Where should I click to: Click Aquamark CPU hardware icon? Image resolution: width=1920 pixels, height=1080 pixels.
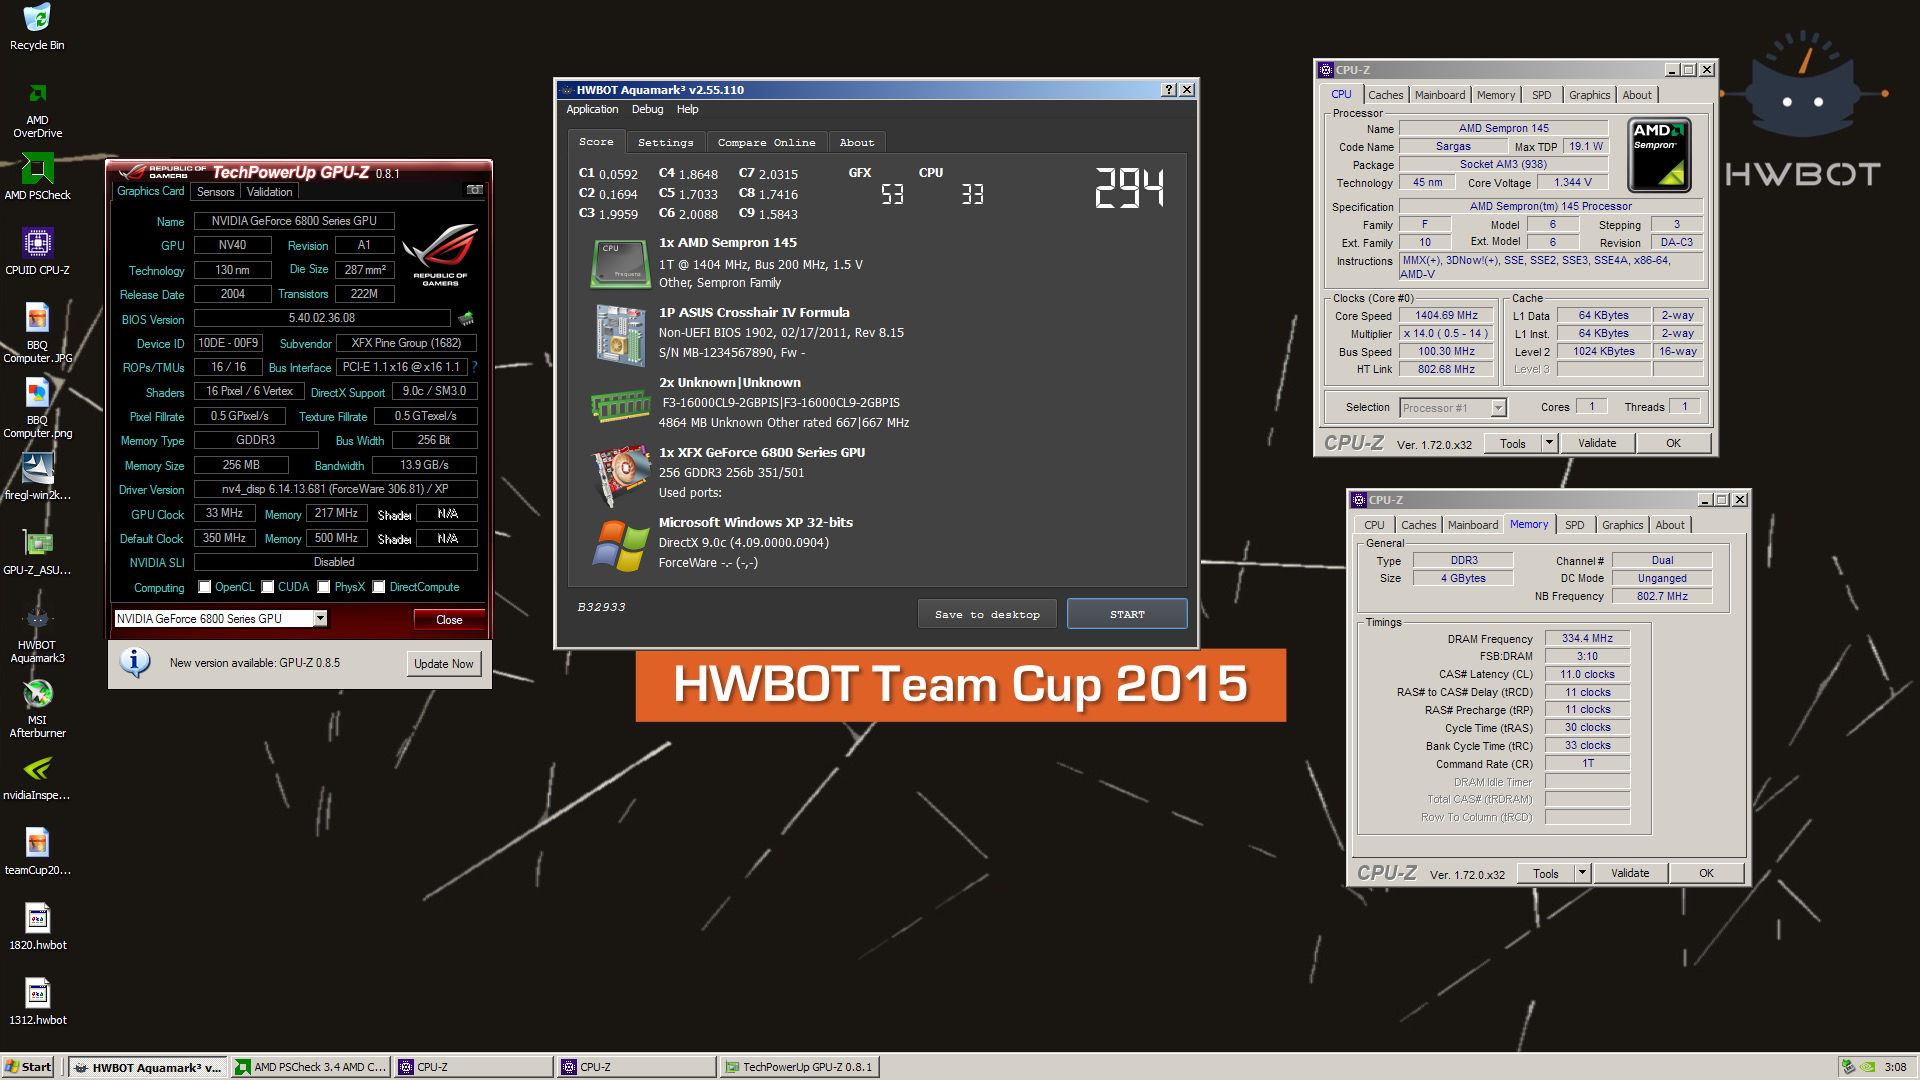(620, 263)
